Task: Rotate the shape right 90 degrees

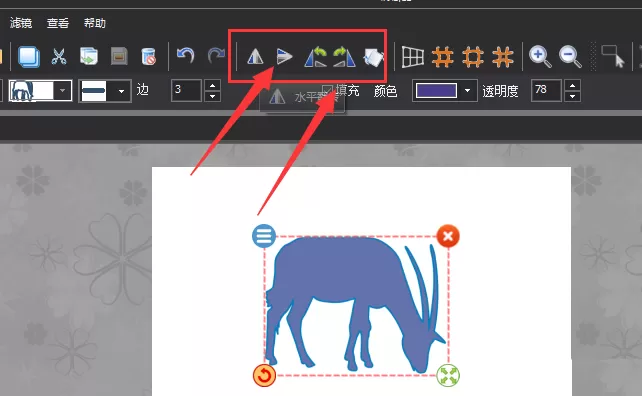Action: pos(344,57)
